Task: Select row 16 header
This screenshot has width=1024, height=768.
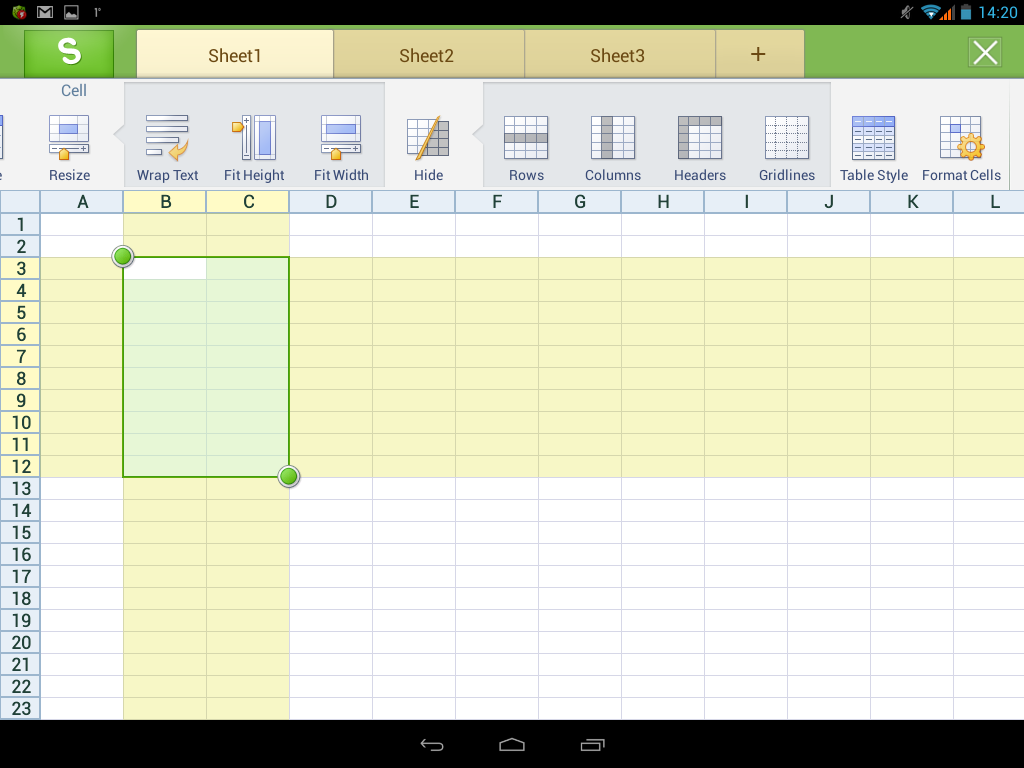Action: (21, 555)
